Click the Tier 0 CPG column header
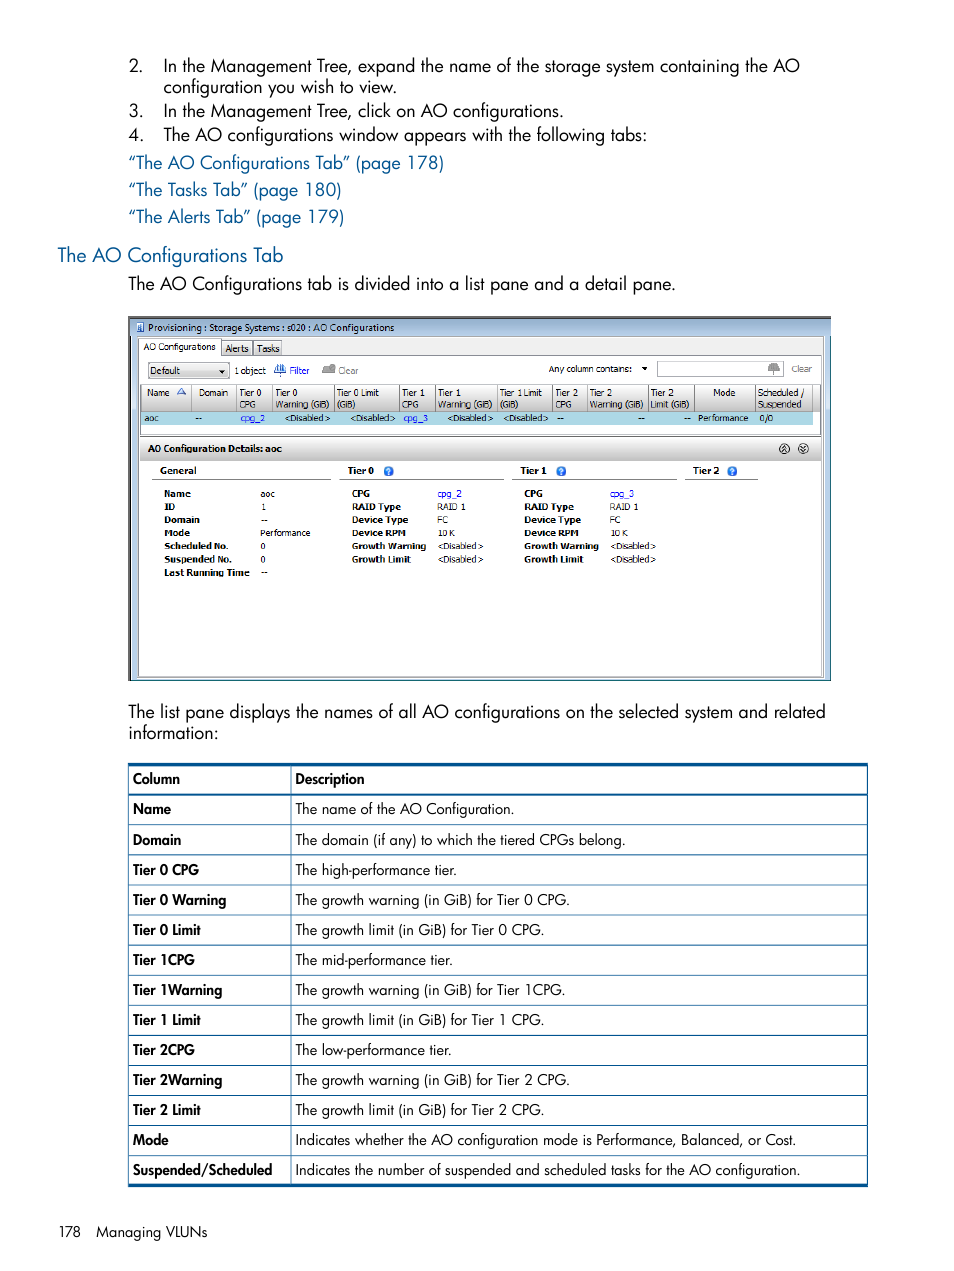This screenshot has height=1271, width=954. tap(254, 398)
